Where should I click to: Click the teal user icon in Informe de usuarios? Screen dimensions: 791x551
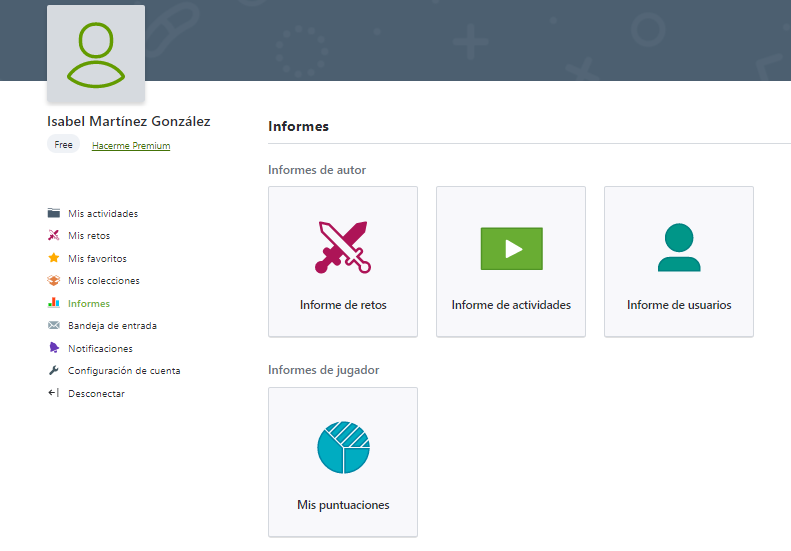(679, 248)
